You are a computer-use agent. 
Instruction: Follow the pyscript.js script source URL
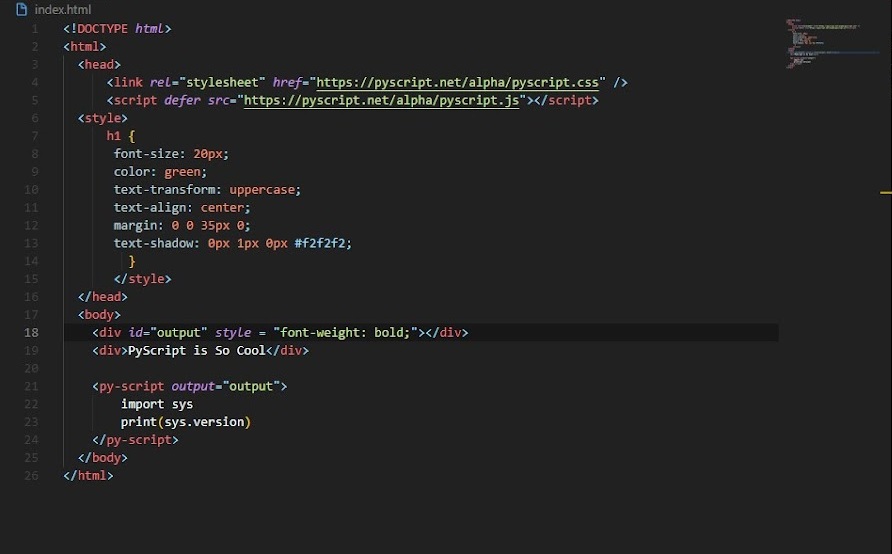coord(381,101)
